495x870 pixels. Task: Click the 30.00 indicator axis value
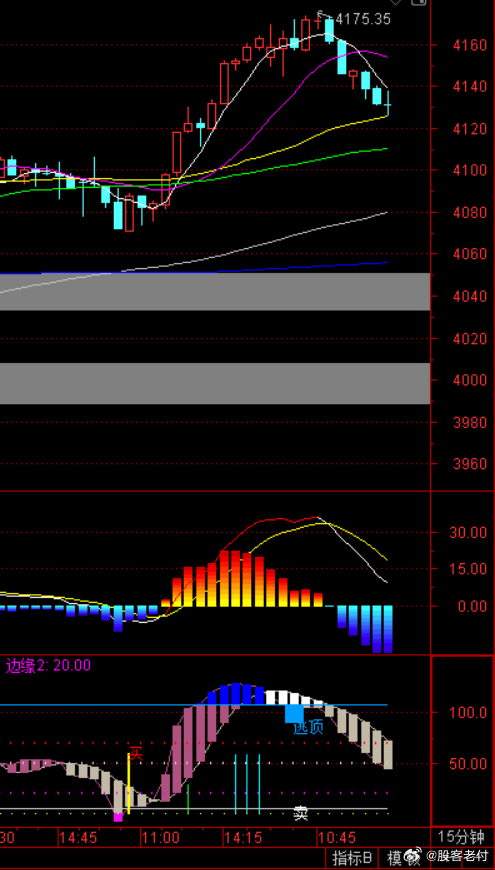[x=468, y=533]
